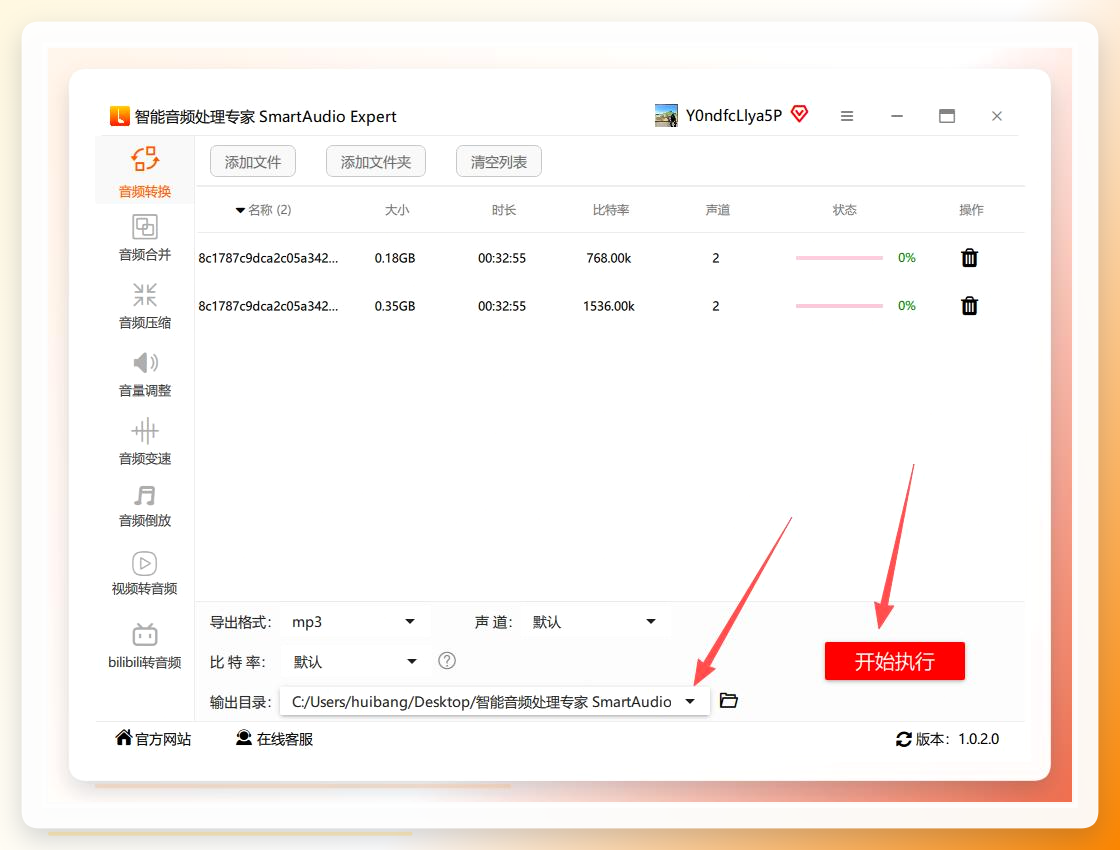
Task: Delete the 0.35GB file with trash icon
Action: coord(969,306)
